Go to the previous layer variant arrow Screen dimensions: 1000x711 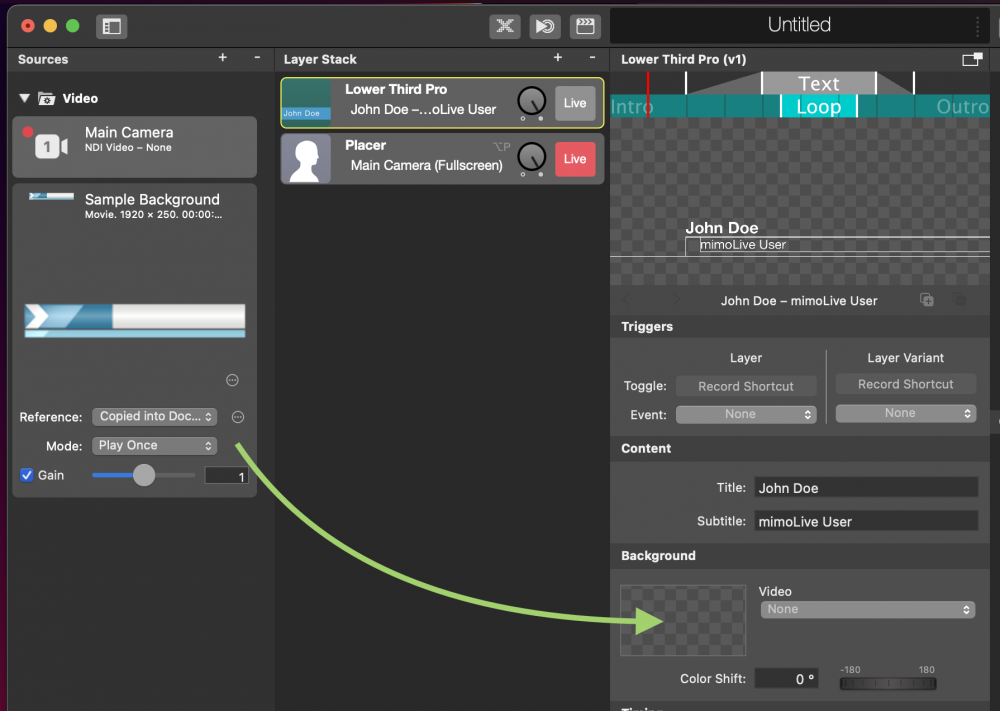click(x=627, y=300)
